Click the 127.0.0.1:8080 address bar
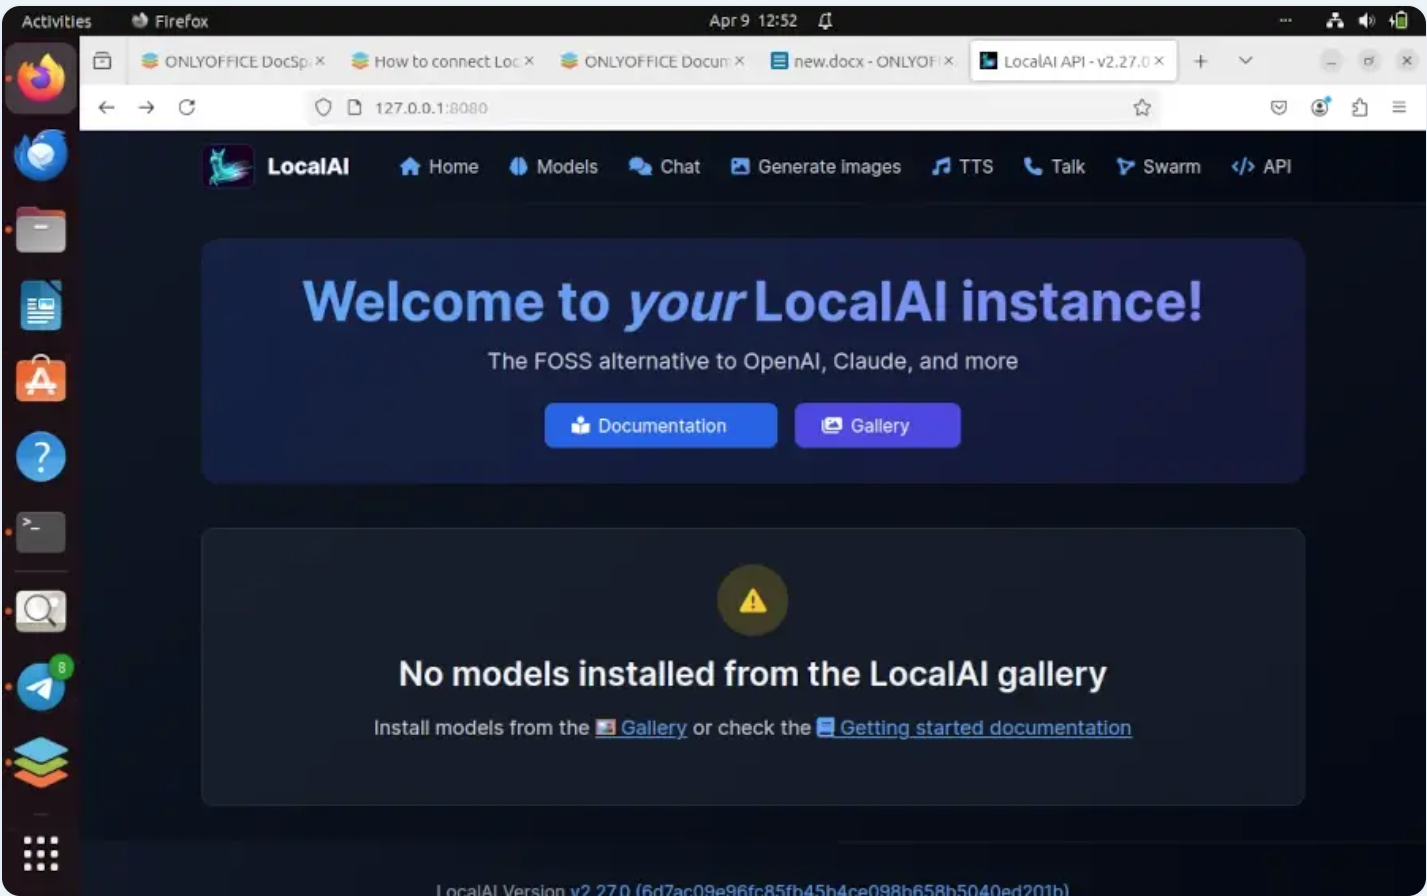 [x=735, y=107]
